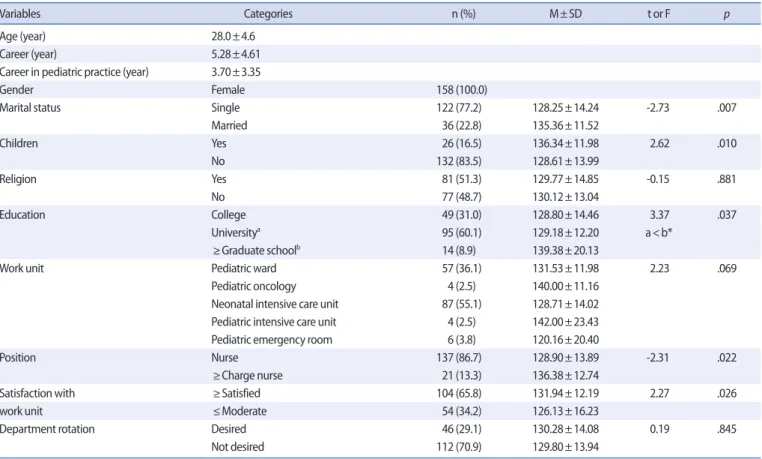The height and width of the screenshot is (459, 762).
Task: Click the '.010' p value
Action: tap(727, 143)
